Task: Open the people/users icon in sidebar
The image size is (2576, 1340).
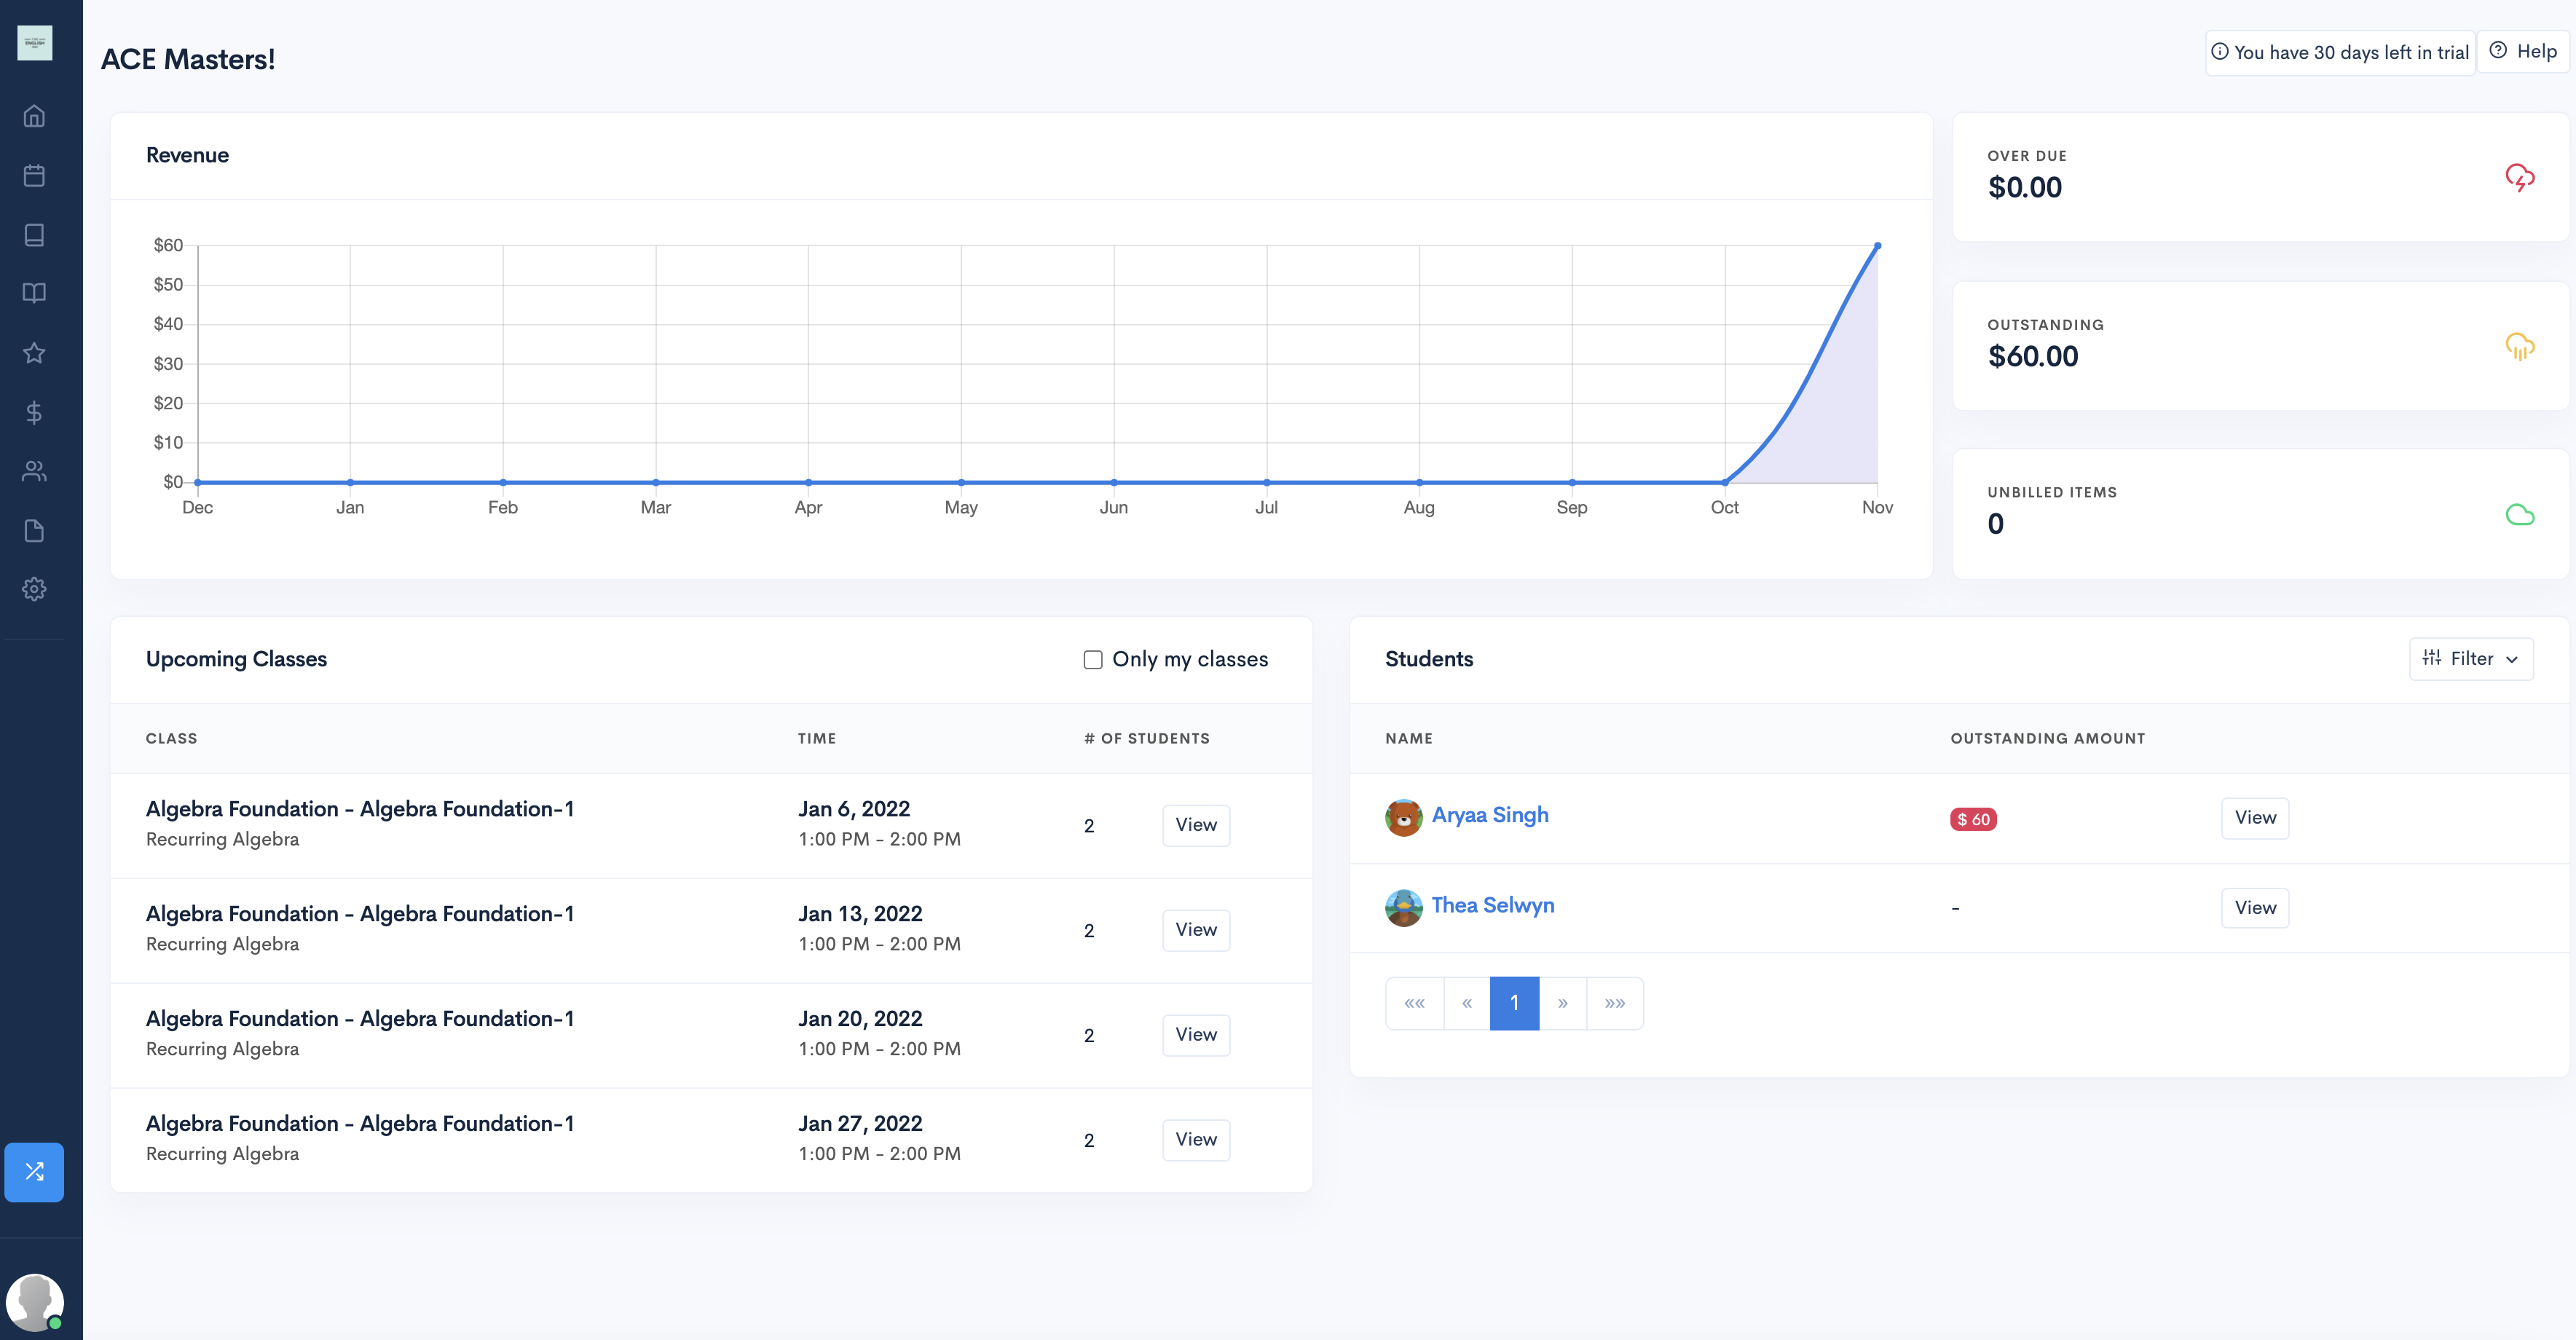Action: (x=34, y=471)
